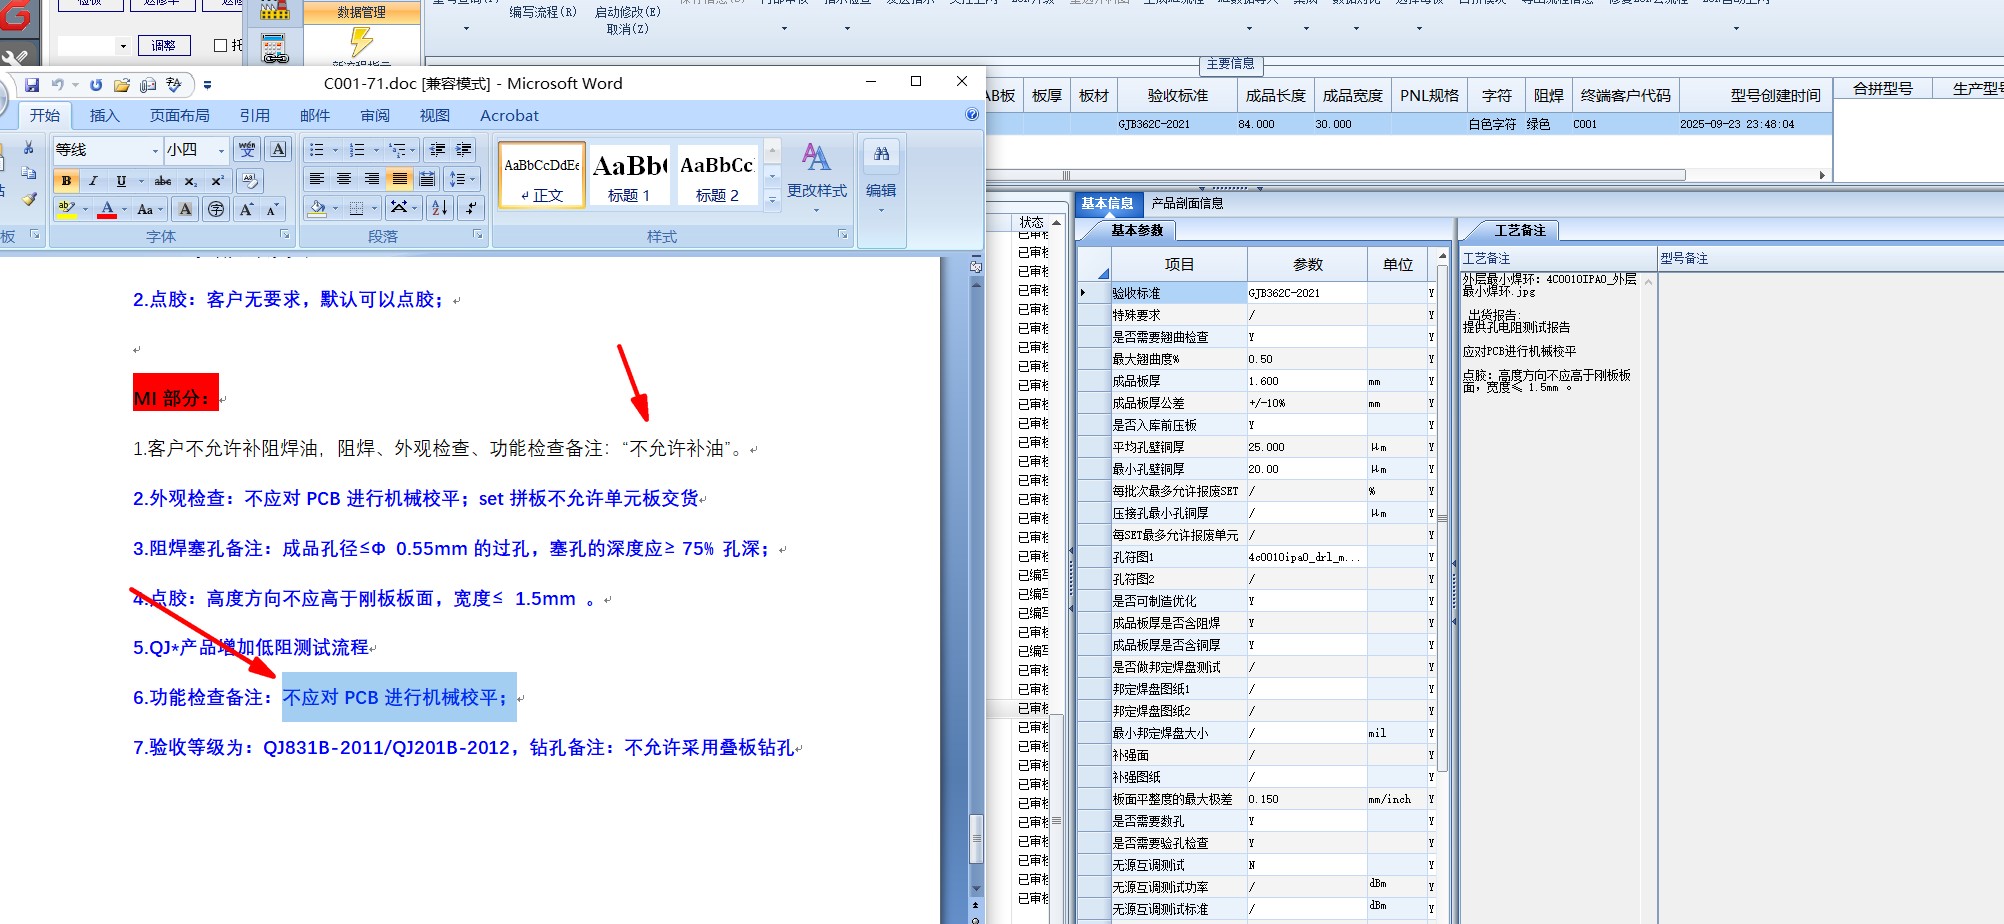The height and width of the screenshot is (924, 2004).
Task: Insert enclosed character icon
Action: point(216,209)
